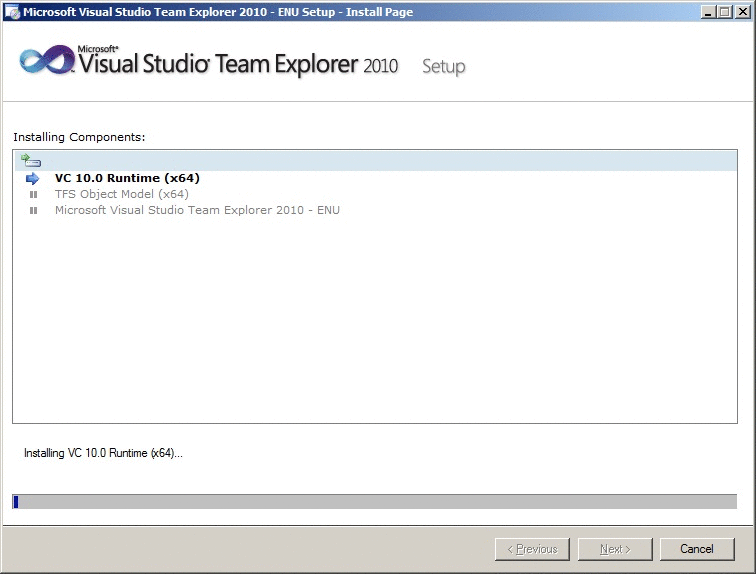
Task: Select the VC 10.0 Runtime (x64) entry
Action: coord(127,178)
